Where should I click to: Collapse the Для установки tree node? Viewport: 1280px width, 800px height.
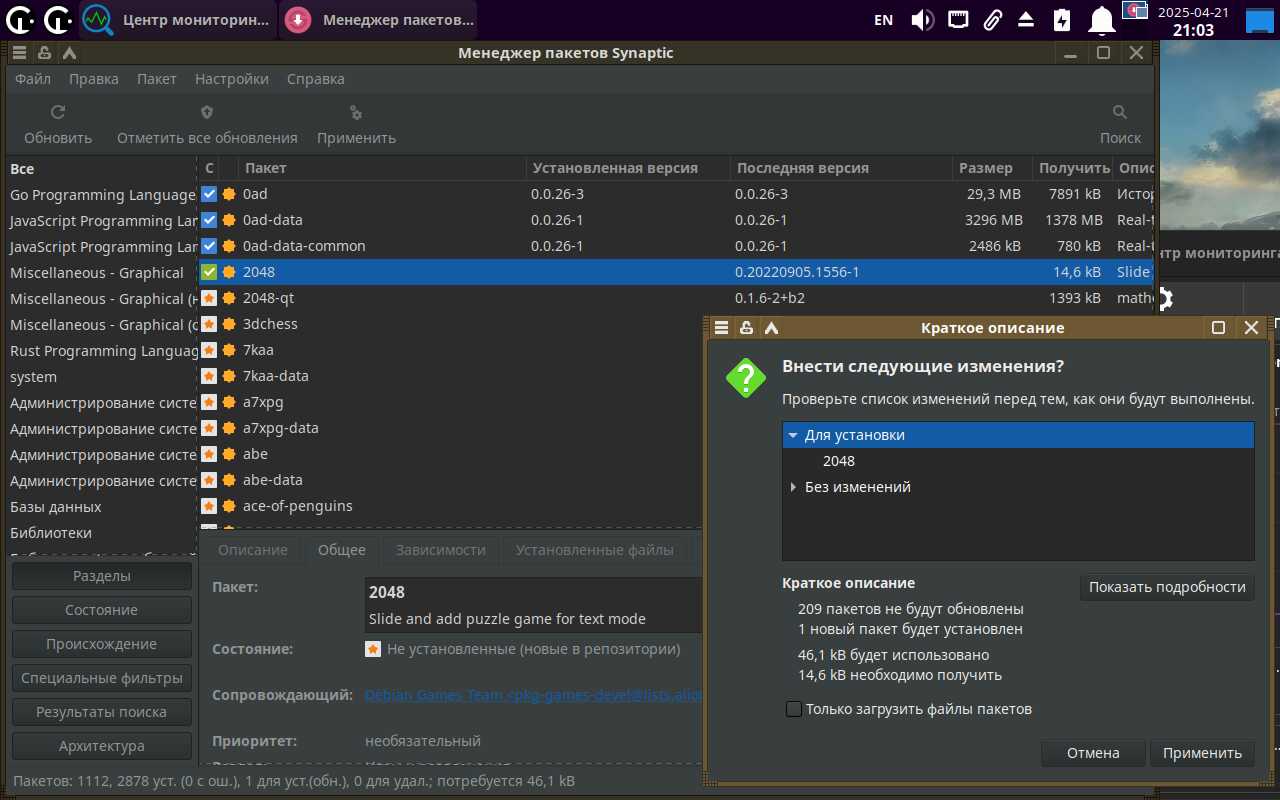(x=793, y=435)
